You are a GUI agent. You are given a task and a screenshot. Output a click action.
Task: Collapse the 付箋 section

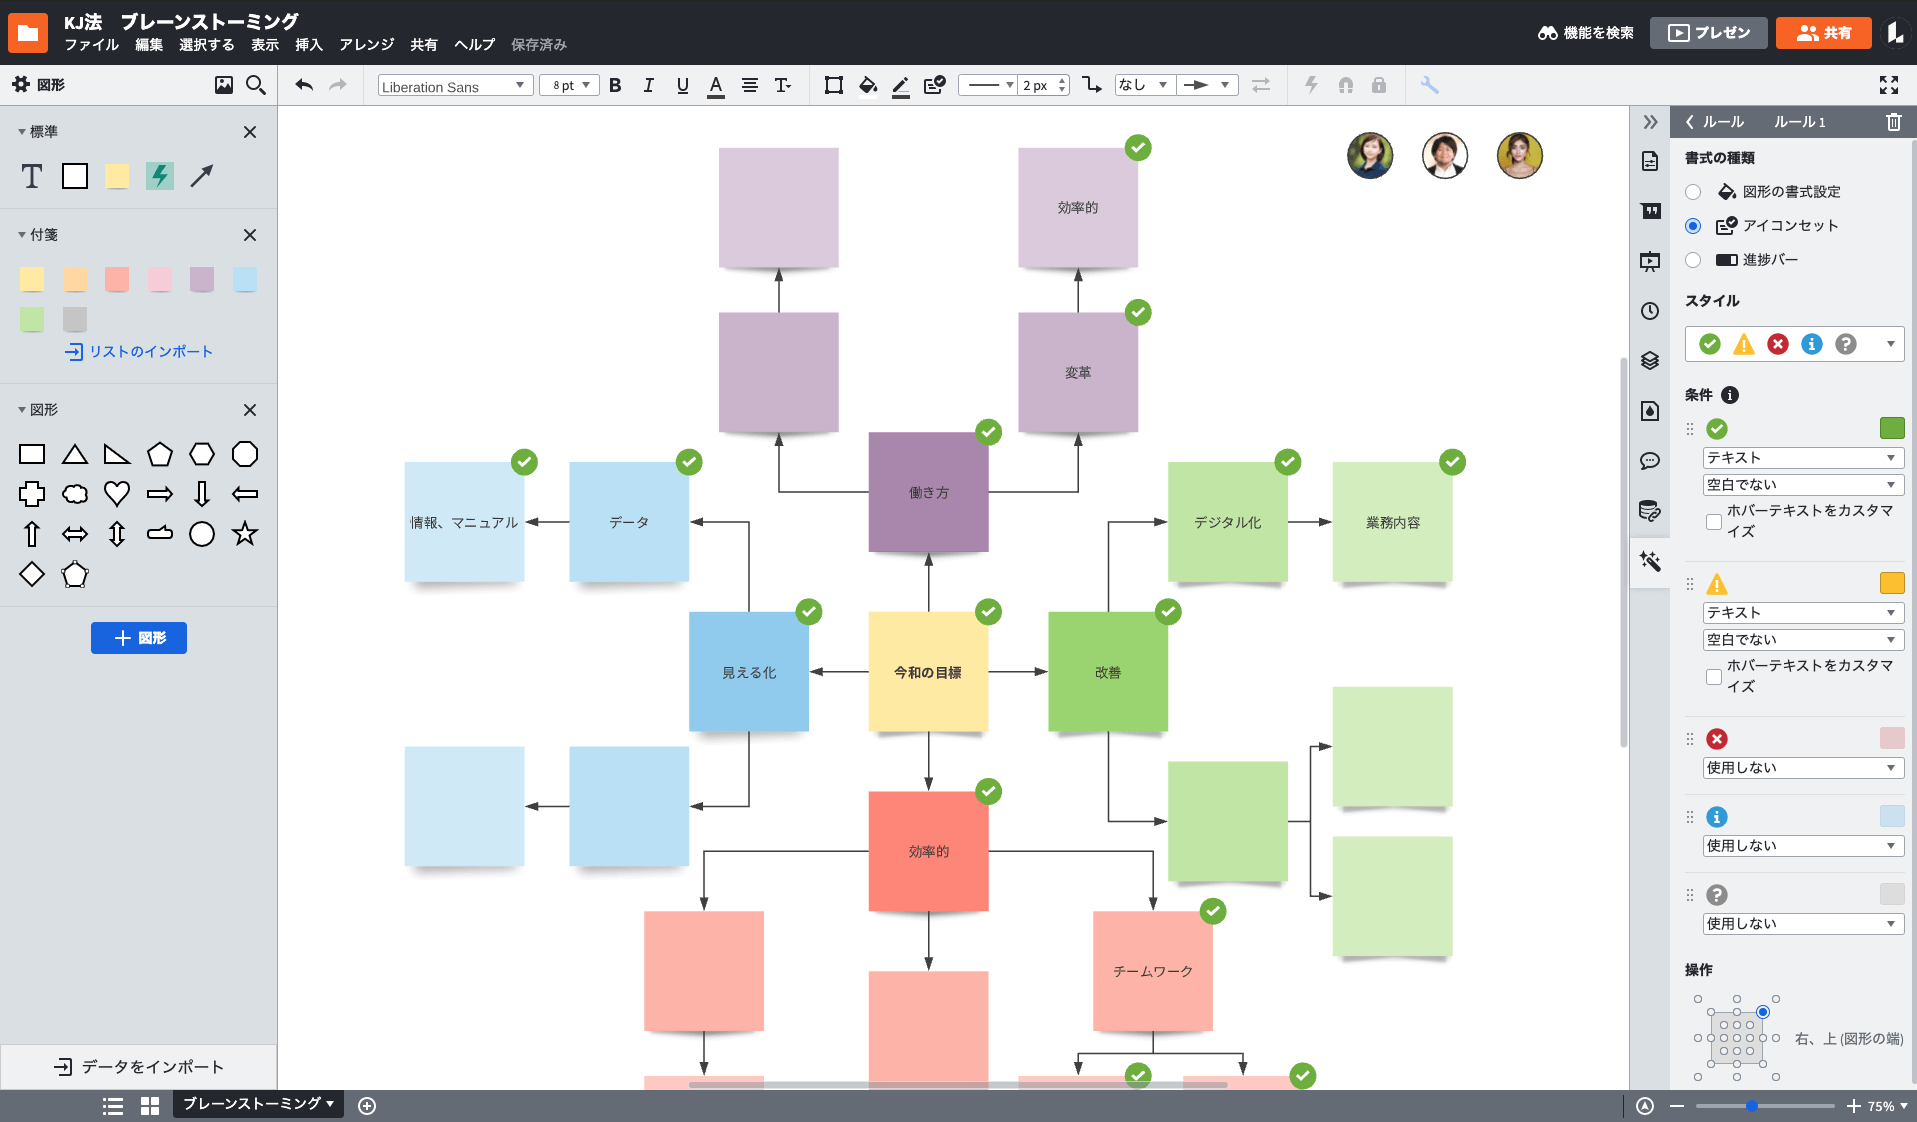pos(22,235)
